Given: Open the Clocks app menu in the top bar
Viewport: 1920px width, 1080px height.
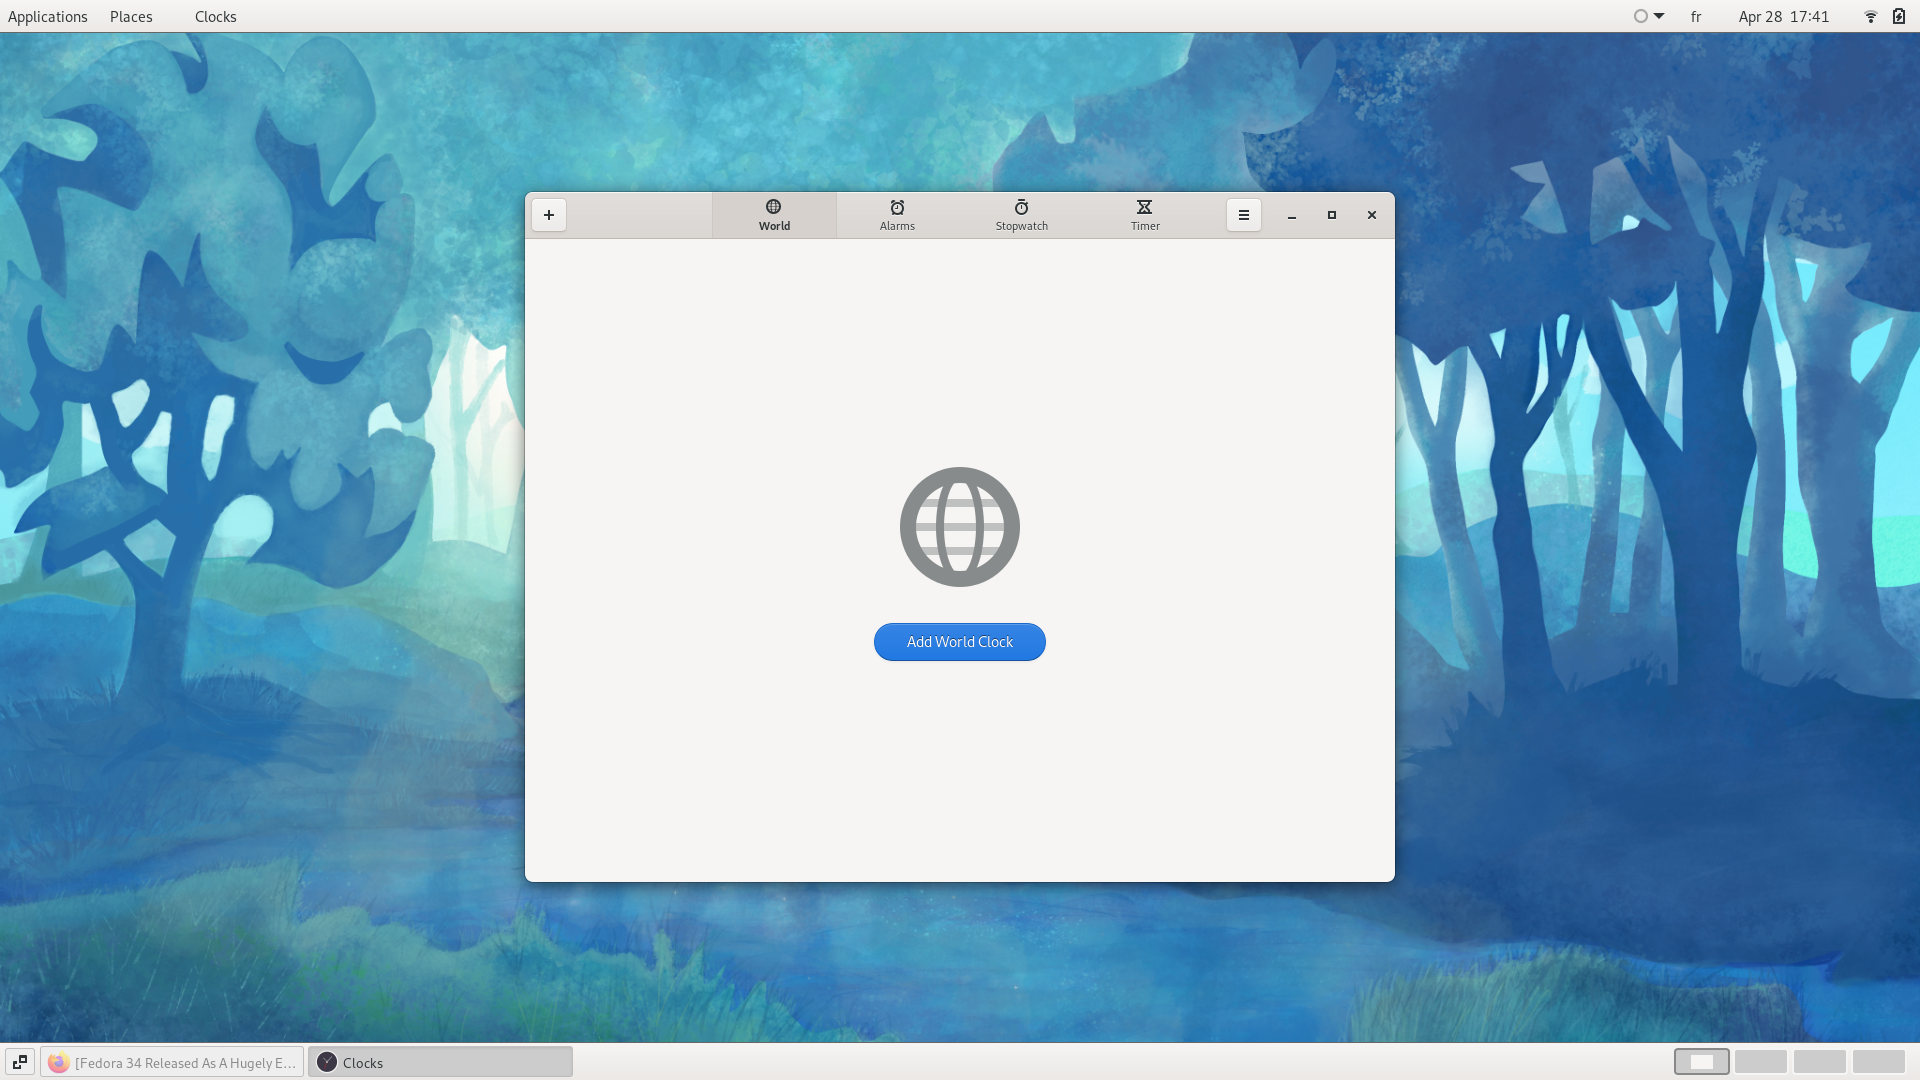Looking at the screenshot, I should pyautogui.click(x=215, y=17).
